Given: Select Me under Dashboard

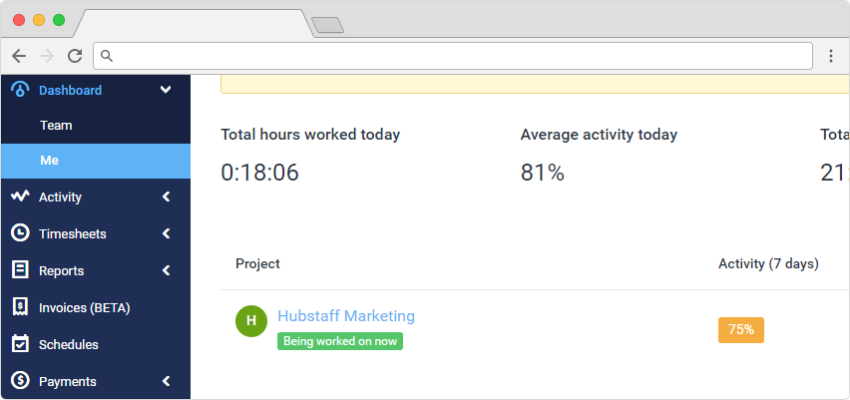Looking at the screenshot, I should click(x=95, y=161).
